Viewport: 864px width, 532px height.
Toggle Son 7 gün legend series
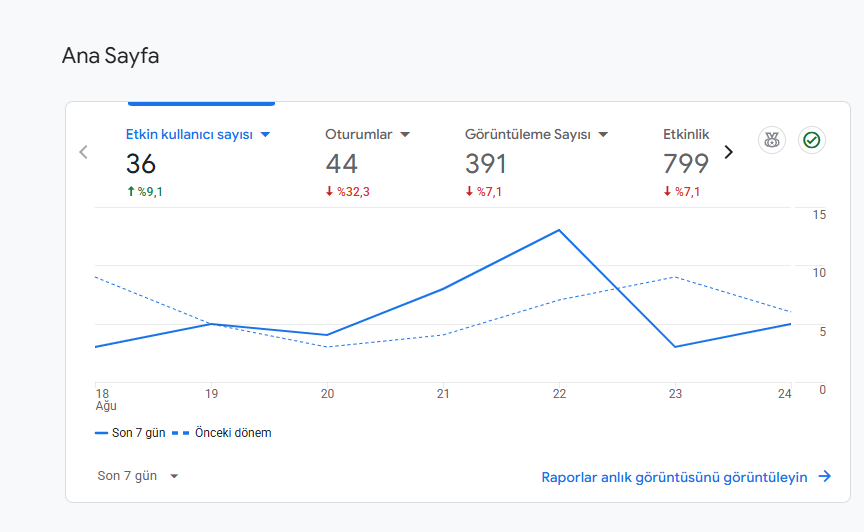point(130,433)
